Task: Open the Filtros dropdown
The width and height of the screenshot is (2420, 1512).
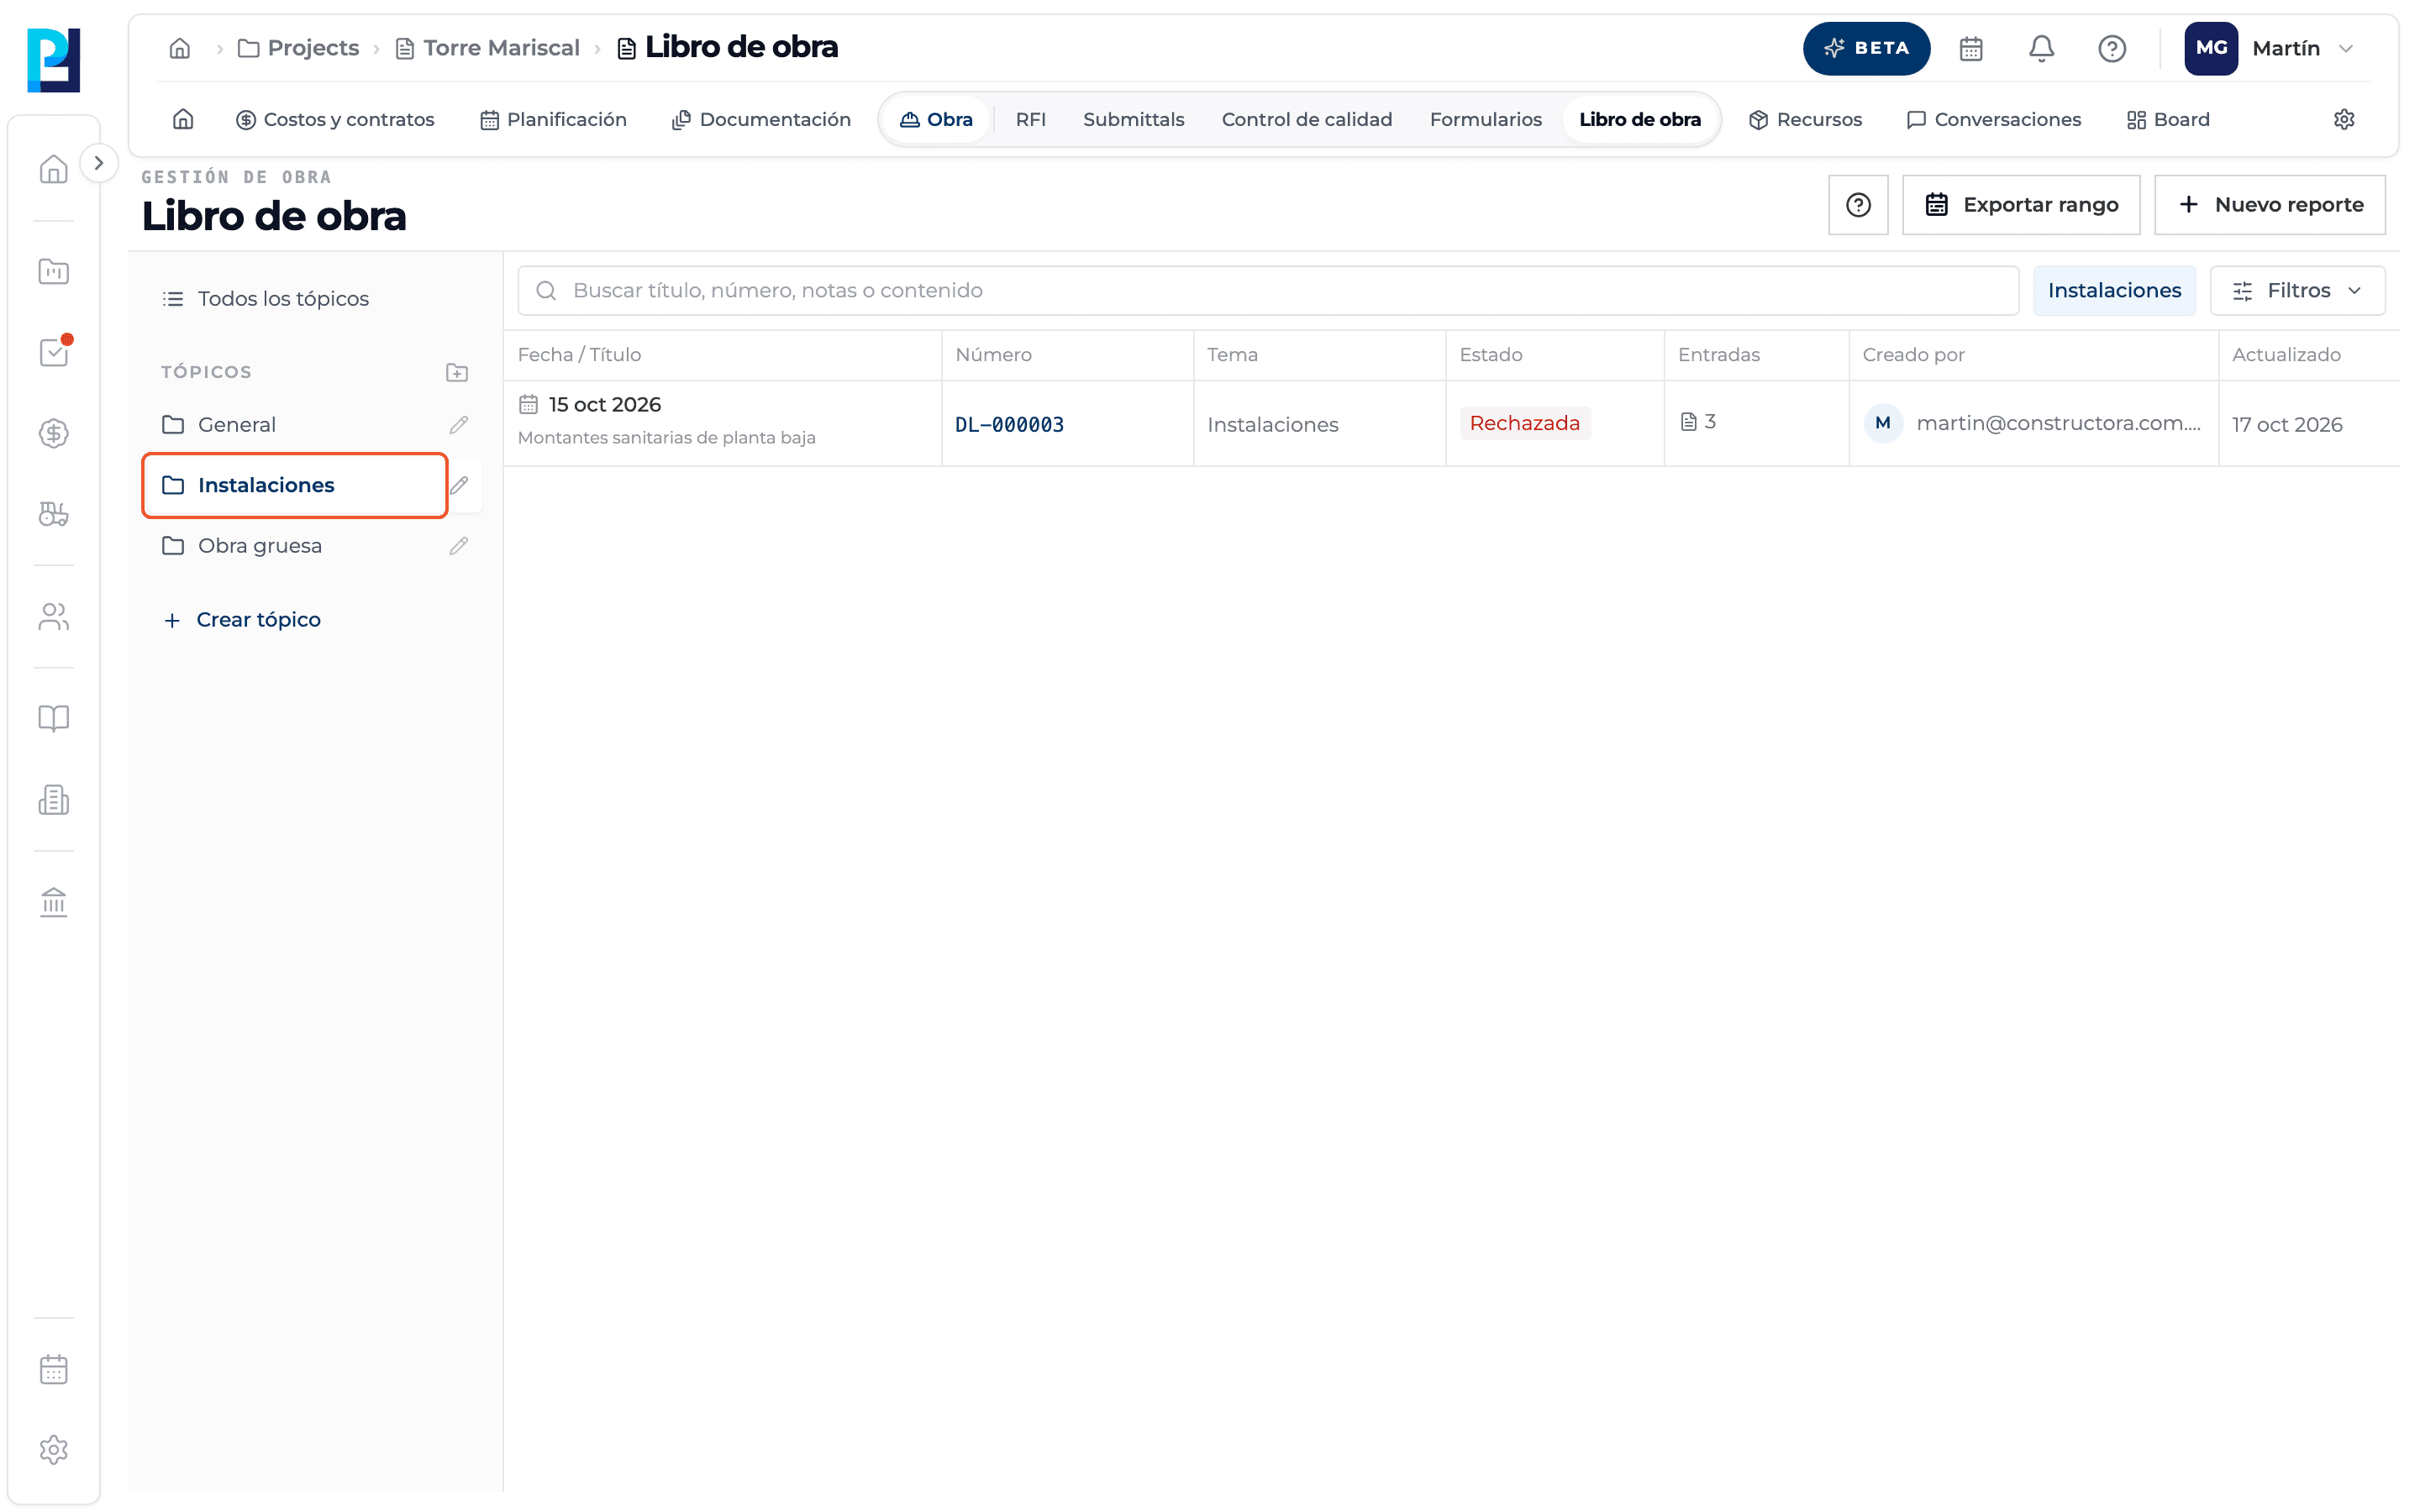Action: coord(2297,290)
